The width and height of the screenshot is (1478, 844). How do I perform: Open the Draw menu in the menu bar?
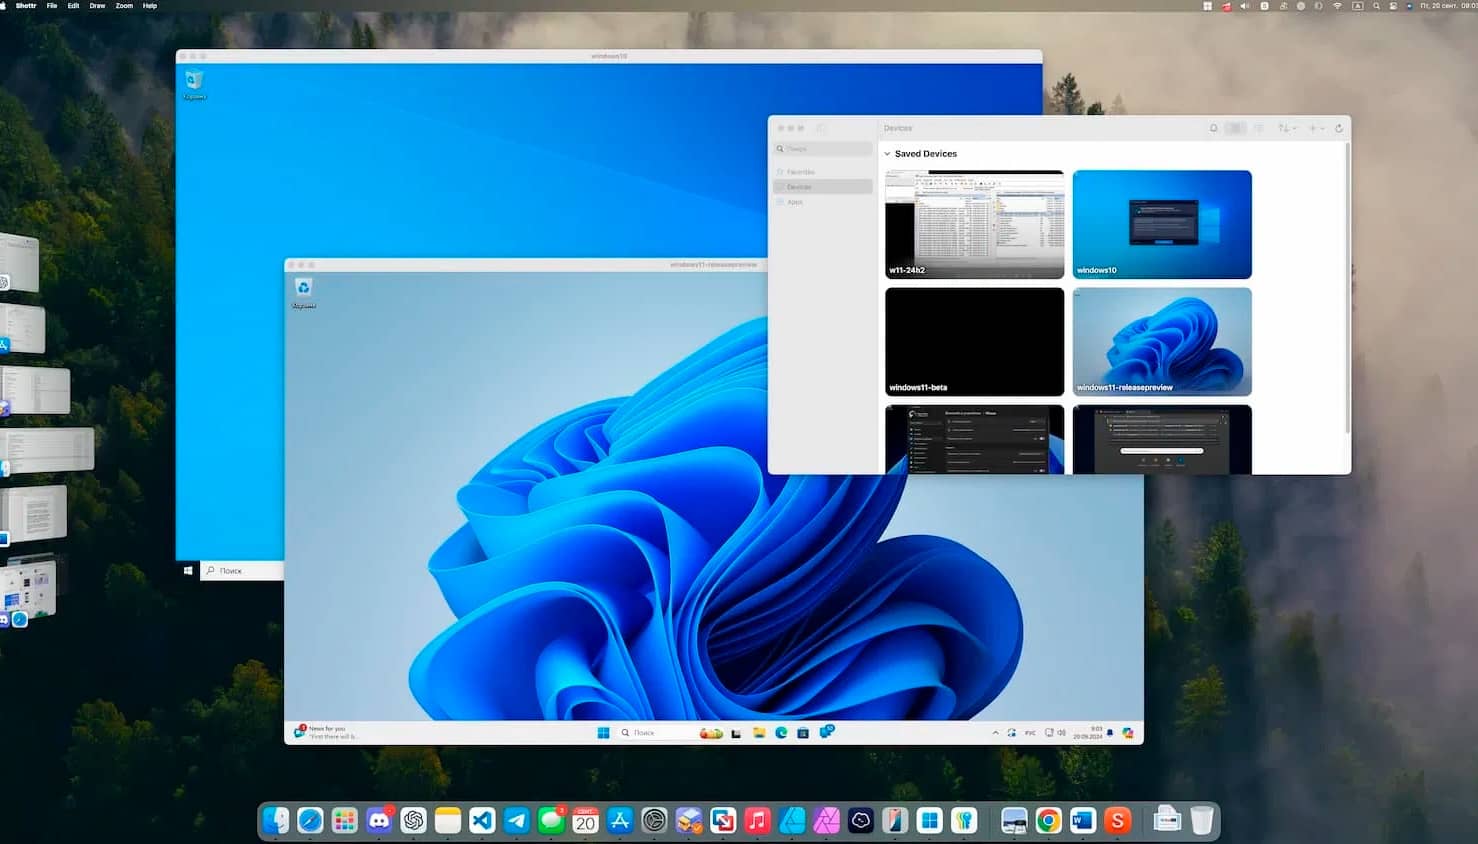tap(97, 6)
